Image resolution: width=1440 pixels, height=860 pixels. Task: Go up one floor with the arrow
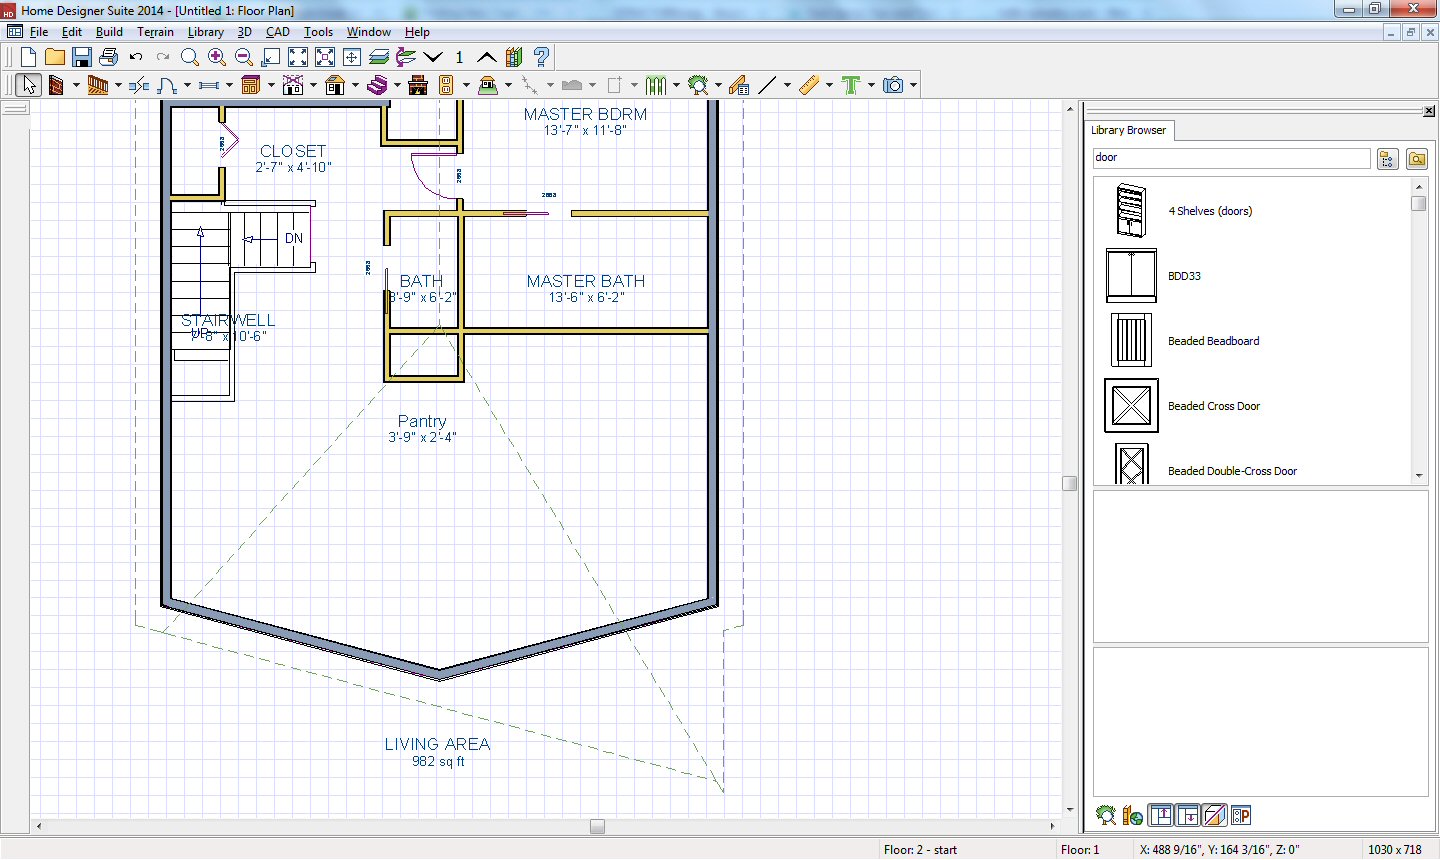pos(486,57)
